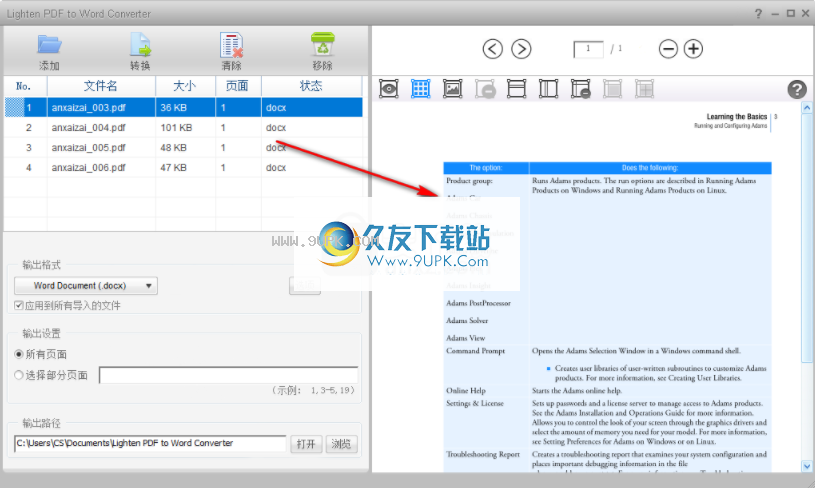Click the page range input field

point(229,375)
